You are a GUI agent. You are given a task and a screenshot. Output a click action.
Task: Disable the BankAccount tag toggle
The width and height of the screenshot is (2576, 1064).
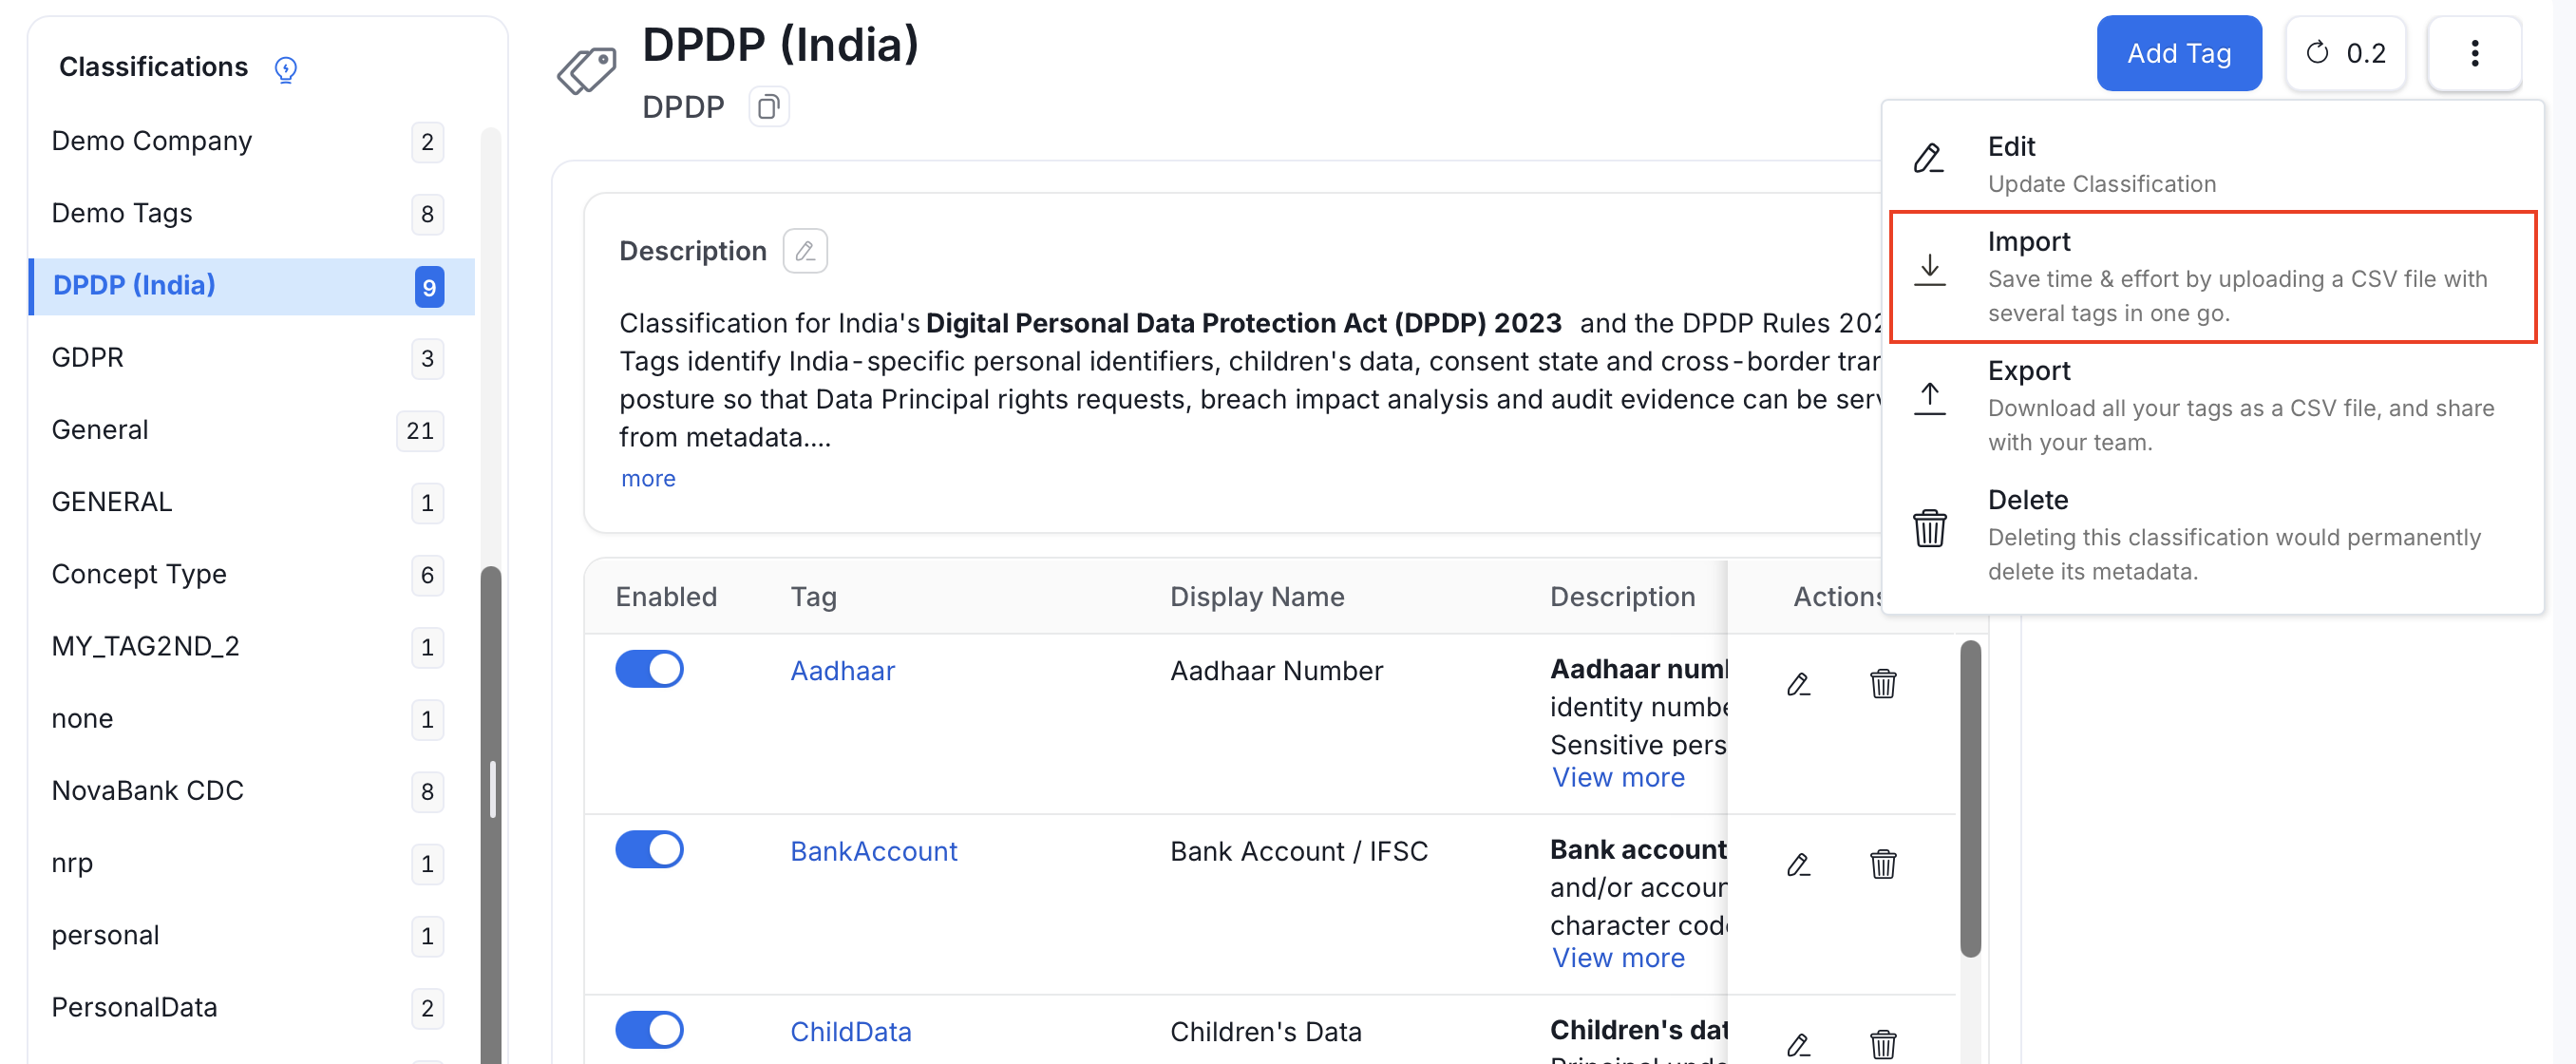pos(649,849)
